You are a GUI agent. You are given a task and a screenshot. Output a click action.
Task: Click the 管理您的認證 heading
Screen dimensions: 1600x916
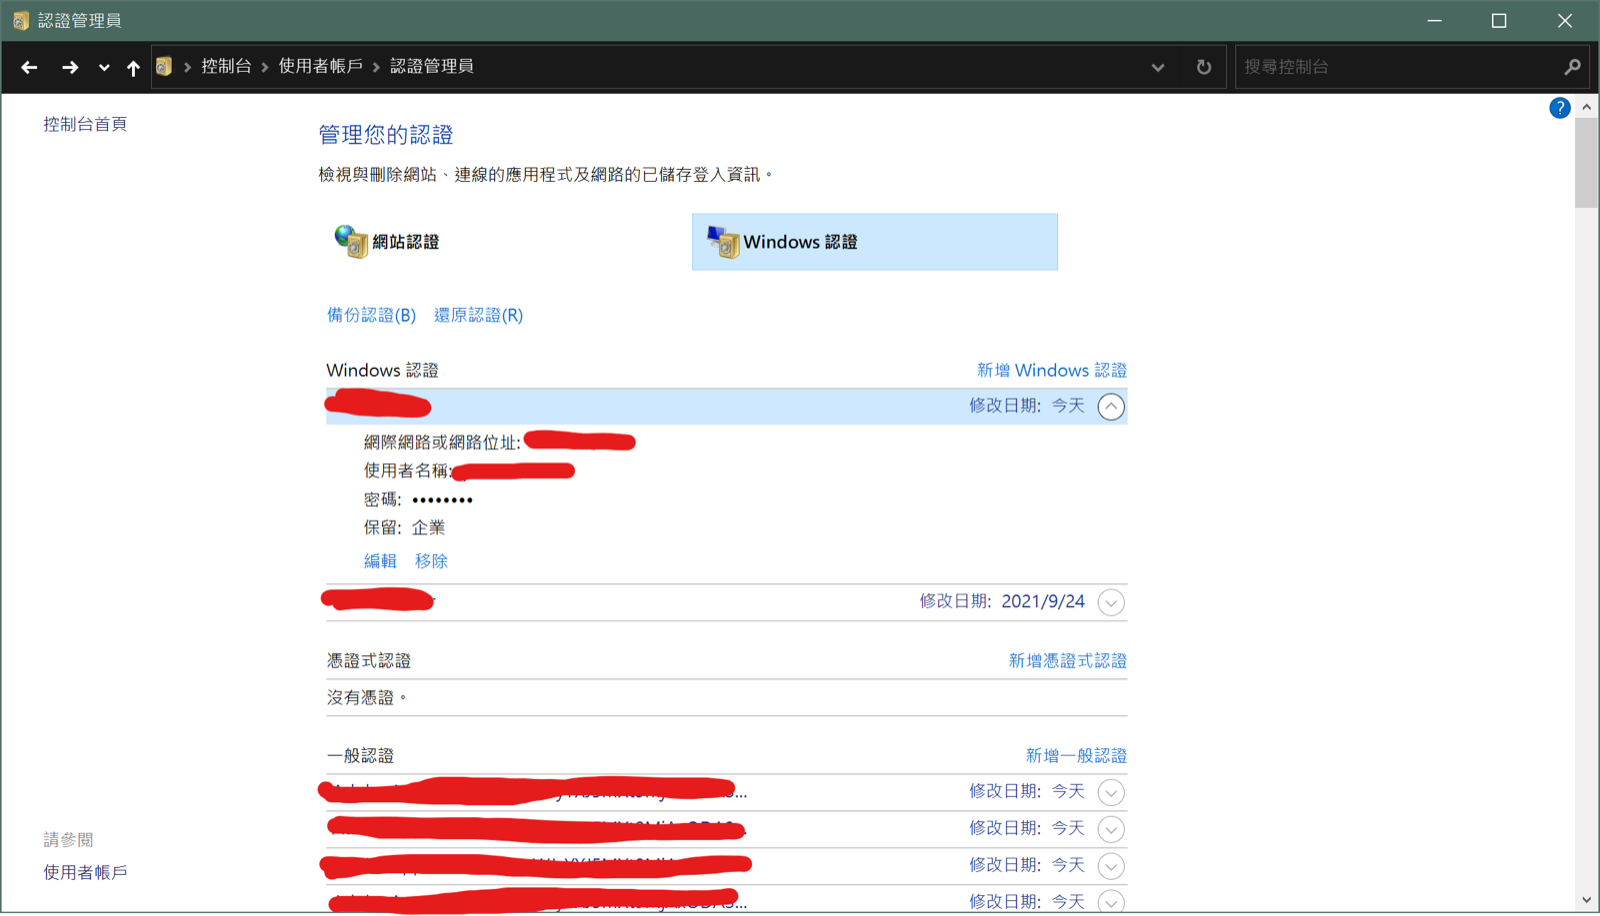pyautogui.click(x=386, y=135)
